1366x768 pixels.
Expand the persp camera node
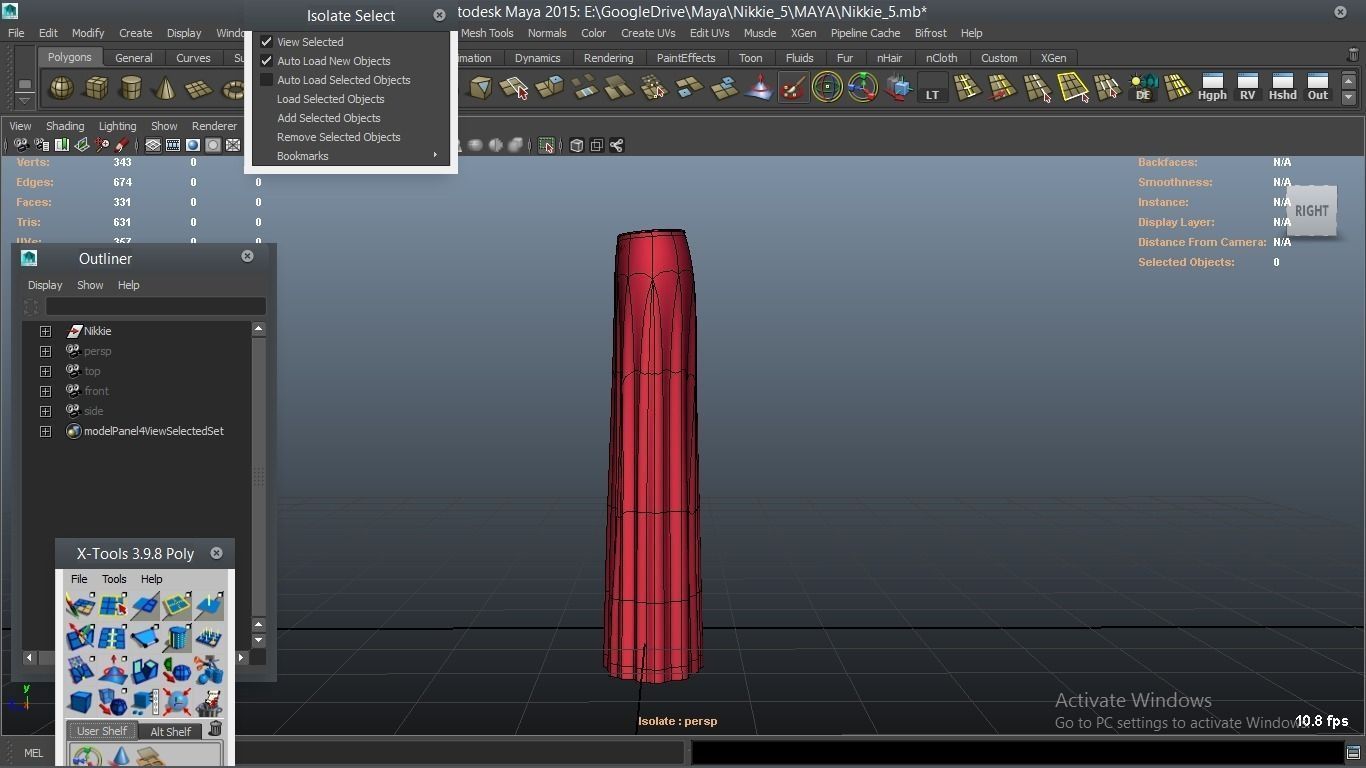coord(45,351)
